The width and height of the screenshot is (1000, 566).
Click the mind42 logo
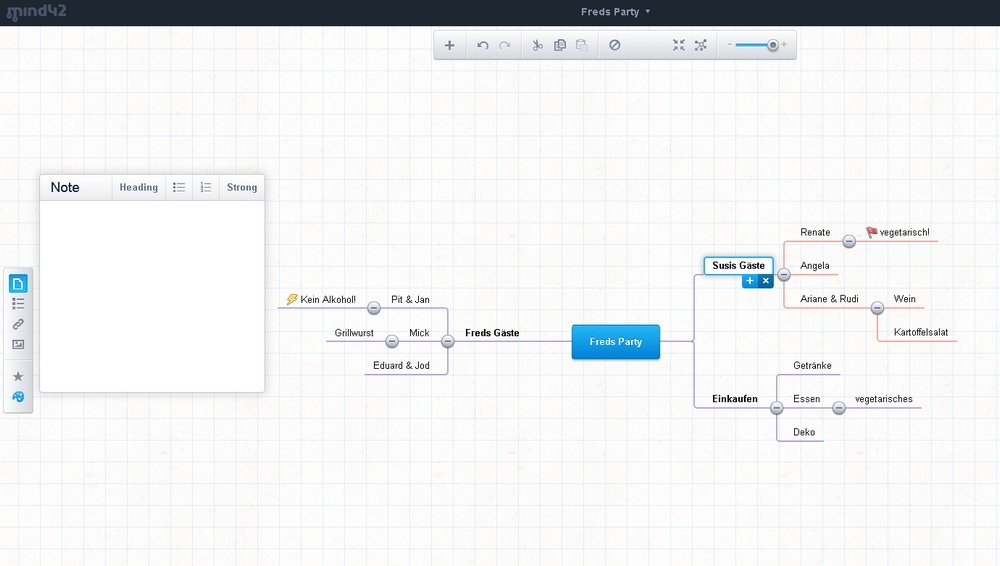pyautogui.click(x=36, y=11)
